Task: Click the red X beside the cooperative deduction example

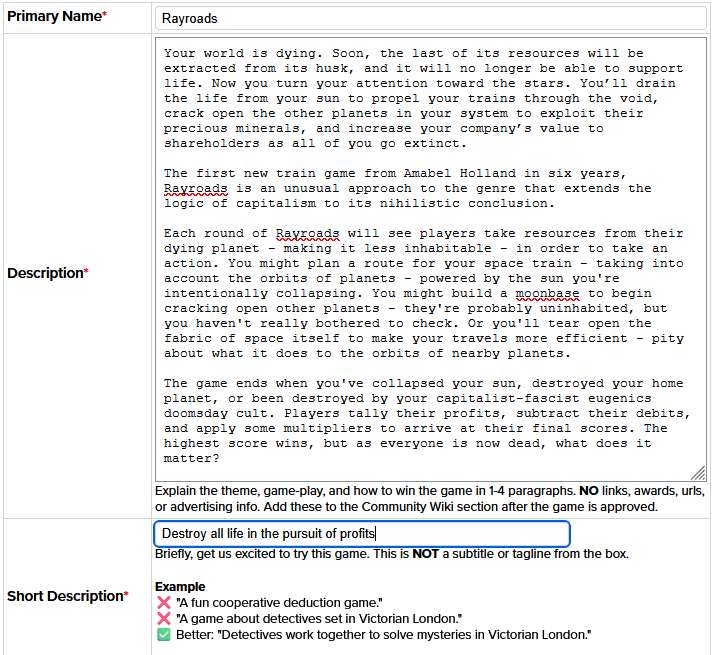Action: tap(164, 603)
